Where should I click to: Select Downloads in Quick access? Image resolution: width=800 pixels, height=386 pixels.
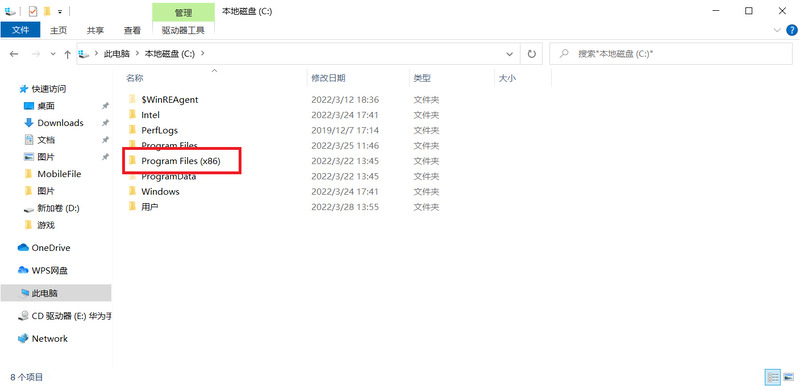(x=60, y=123)
